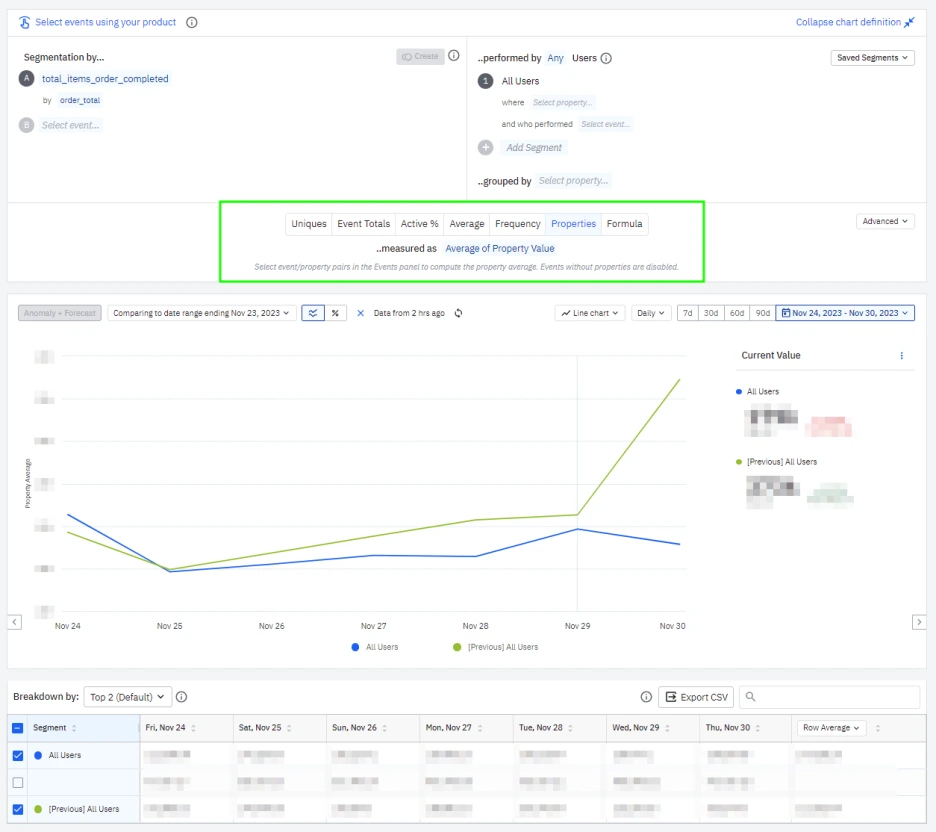Collapse the chart definition panel

point(855,22)
